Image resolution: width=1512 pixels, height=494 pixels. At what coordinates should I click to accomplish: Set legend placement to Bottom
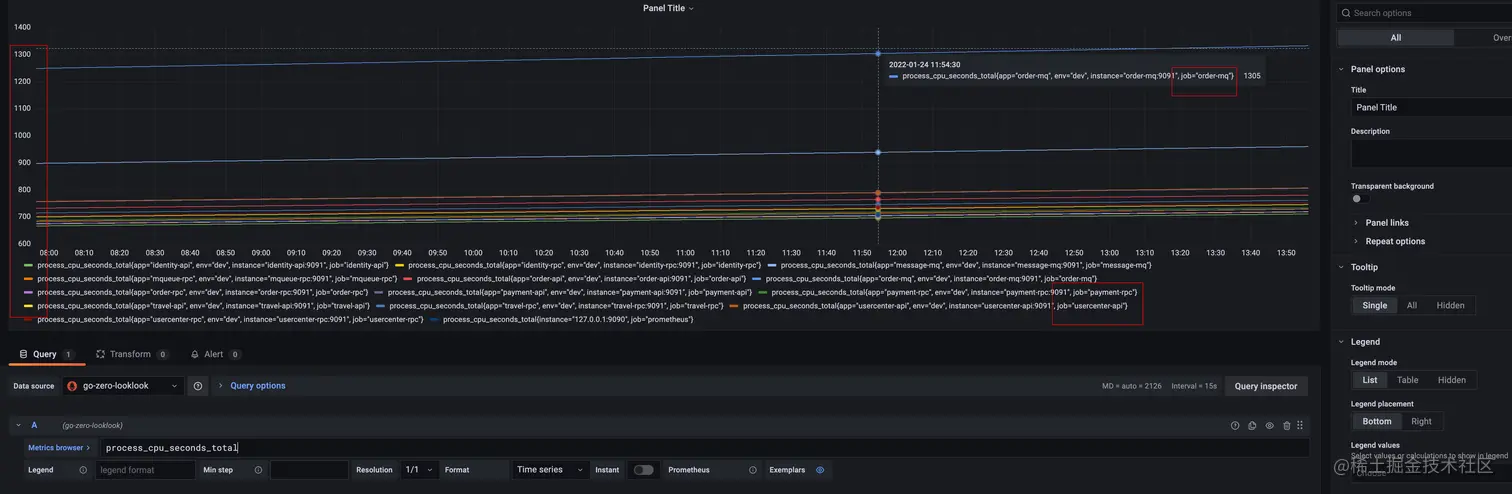tap(1377, 421)
